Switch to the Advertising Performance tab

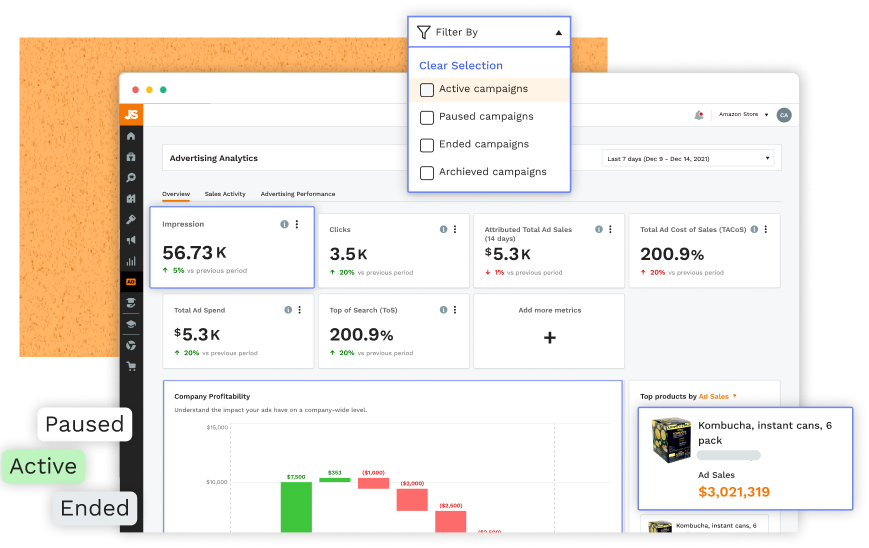(x=298, y=194)
